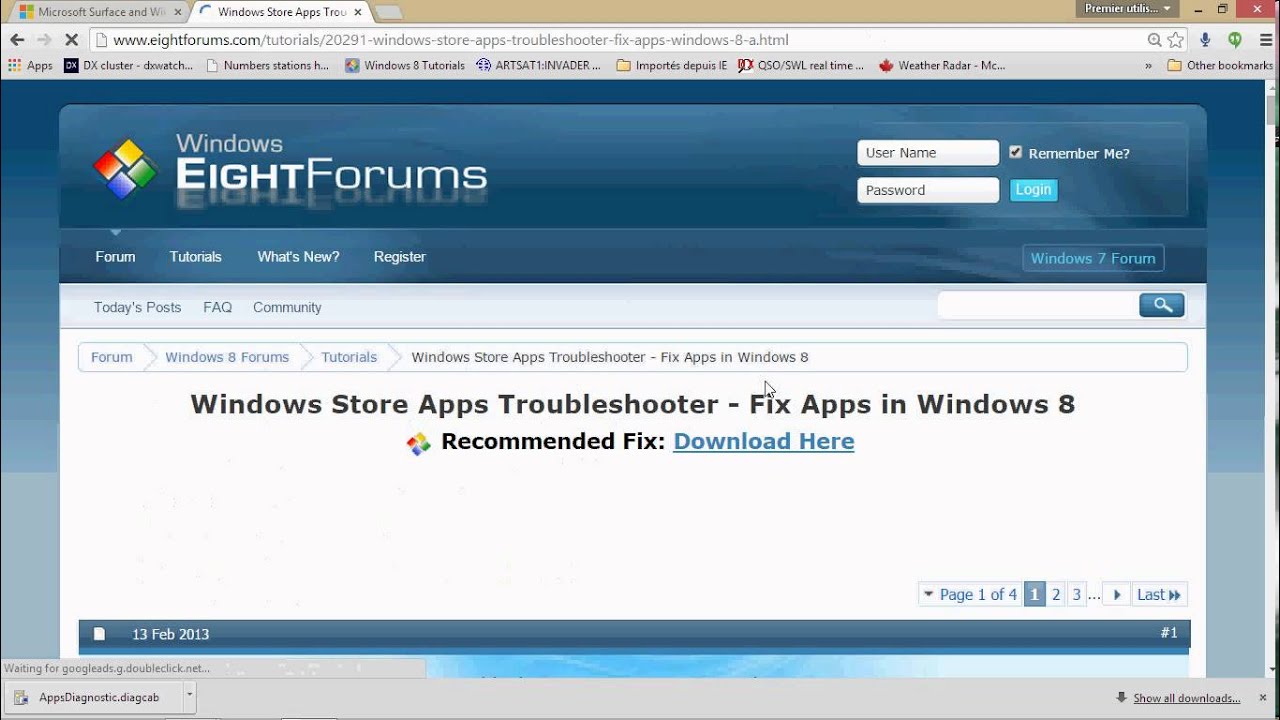Image resolution: width=1280 pixels, height=720 pixels.
Task: Open ARTSAT1:INVADER bookmark
Action: click(x=539, y=65)
